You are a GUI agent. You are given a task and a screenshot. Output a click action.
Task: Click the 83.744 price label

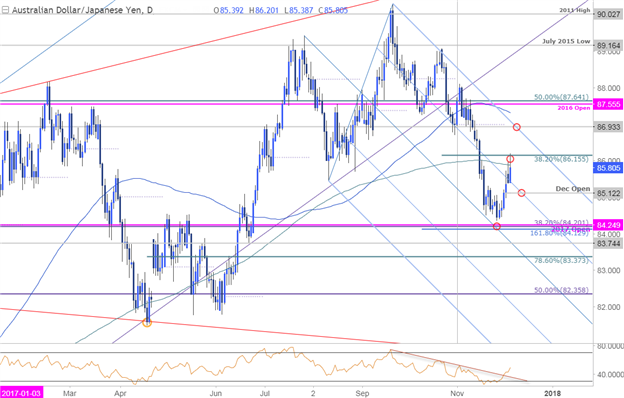pos(608,243)
